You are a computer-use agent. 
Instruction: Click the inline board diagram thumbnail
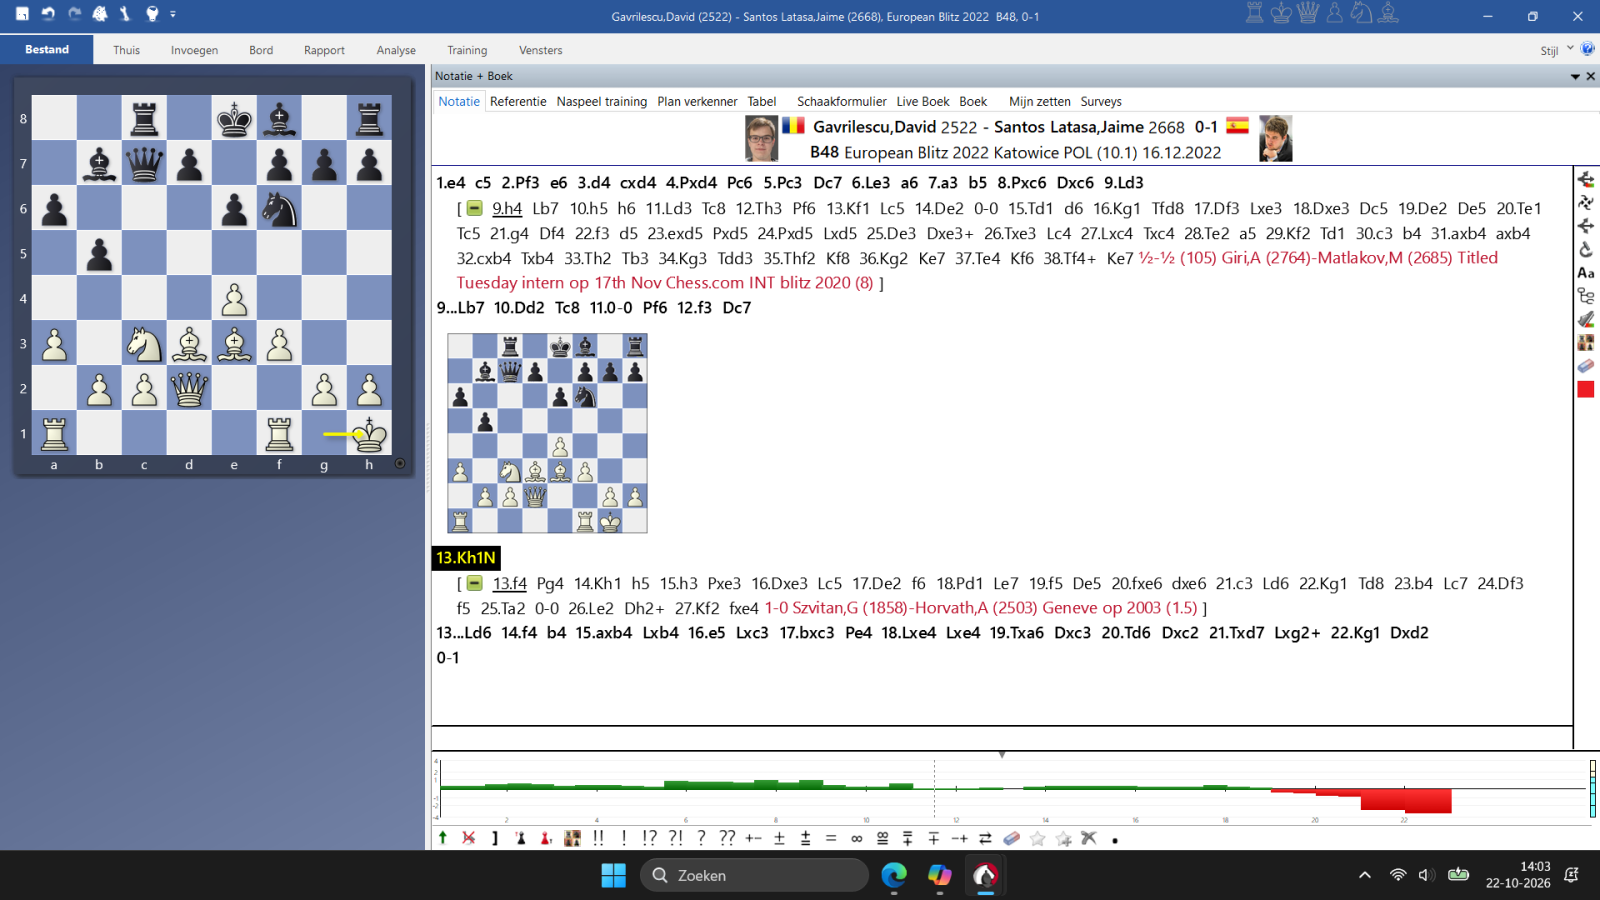547,433
